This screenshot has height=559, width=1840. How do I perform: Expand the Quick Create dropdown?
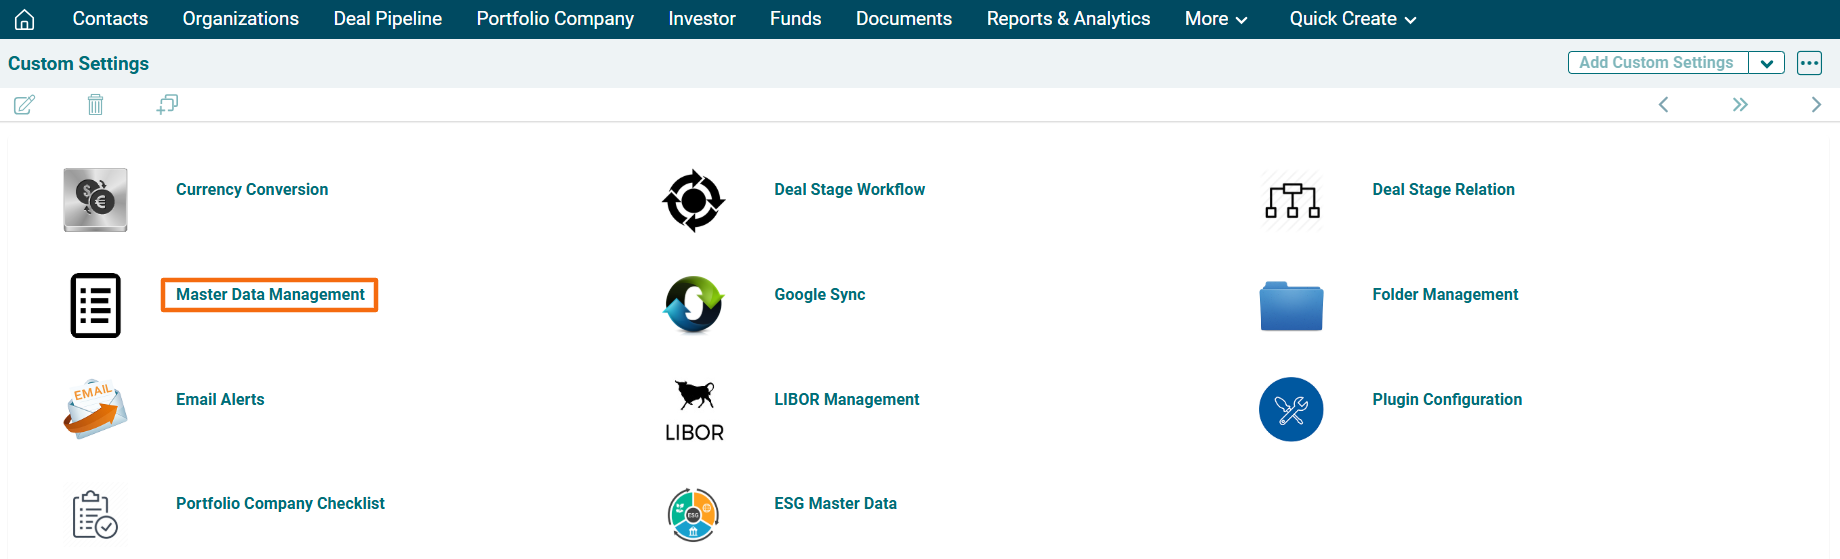point(1352,19)
